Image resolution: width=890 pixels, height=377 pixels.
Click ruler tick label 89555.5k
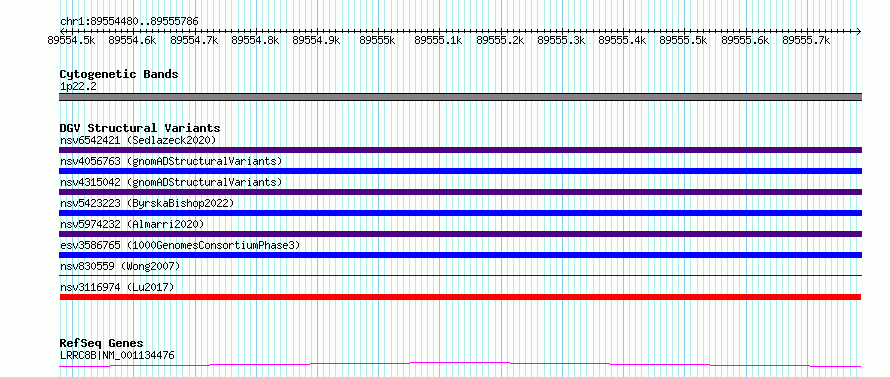coord(684,40)
